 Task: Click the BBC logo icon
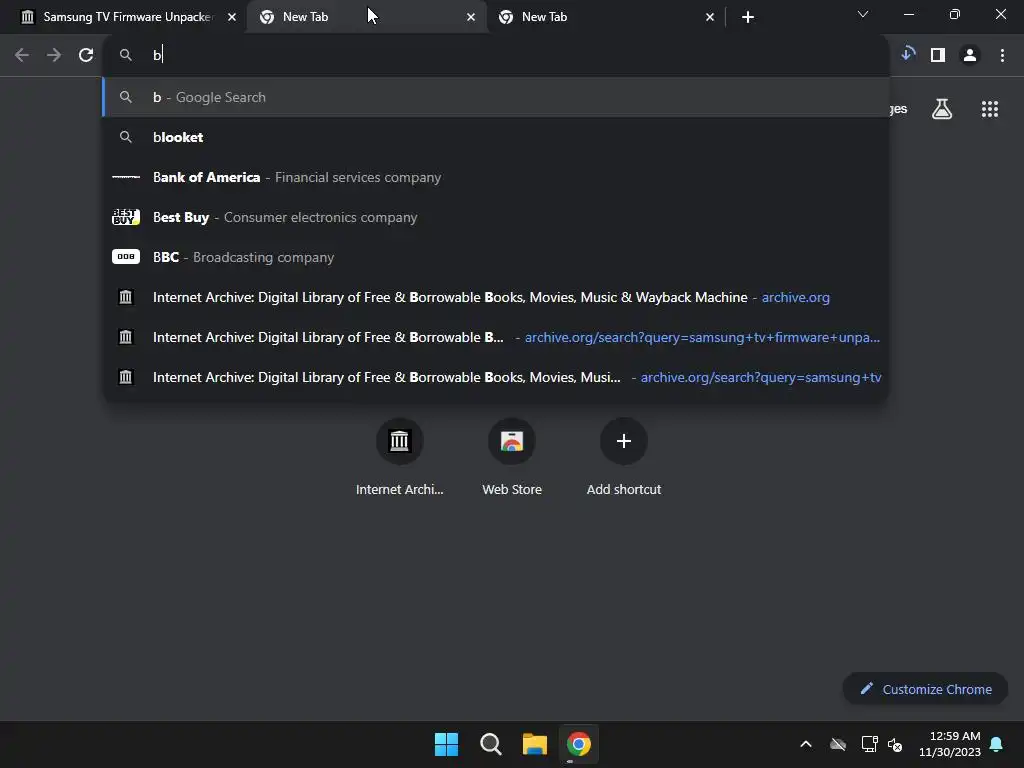click(126, 257)
